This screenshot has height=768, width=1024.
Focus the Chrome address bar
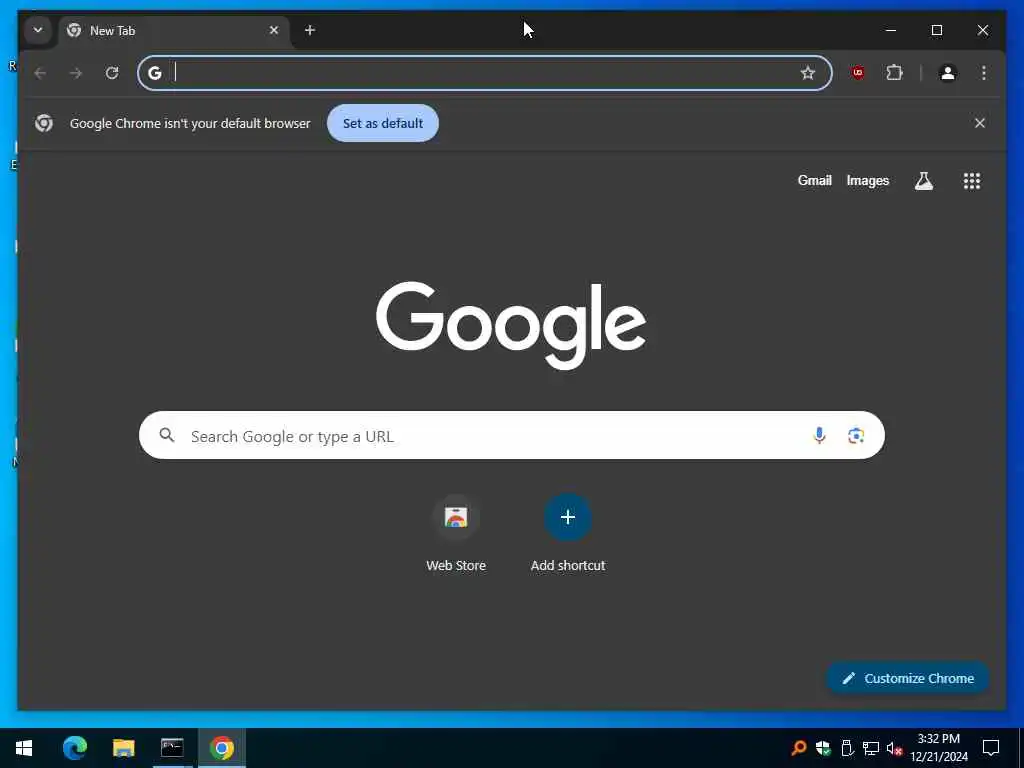click(x=485, y=73)
